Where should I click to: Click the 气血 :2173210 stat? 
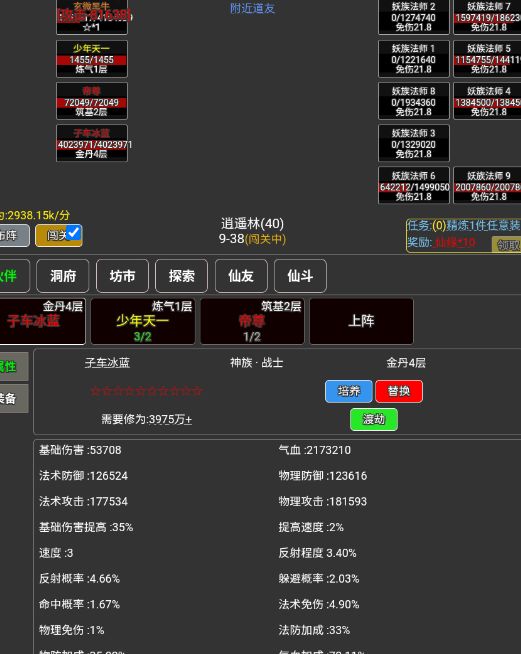pos(315,450)
